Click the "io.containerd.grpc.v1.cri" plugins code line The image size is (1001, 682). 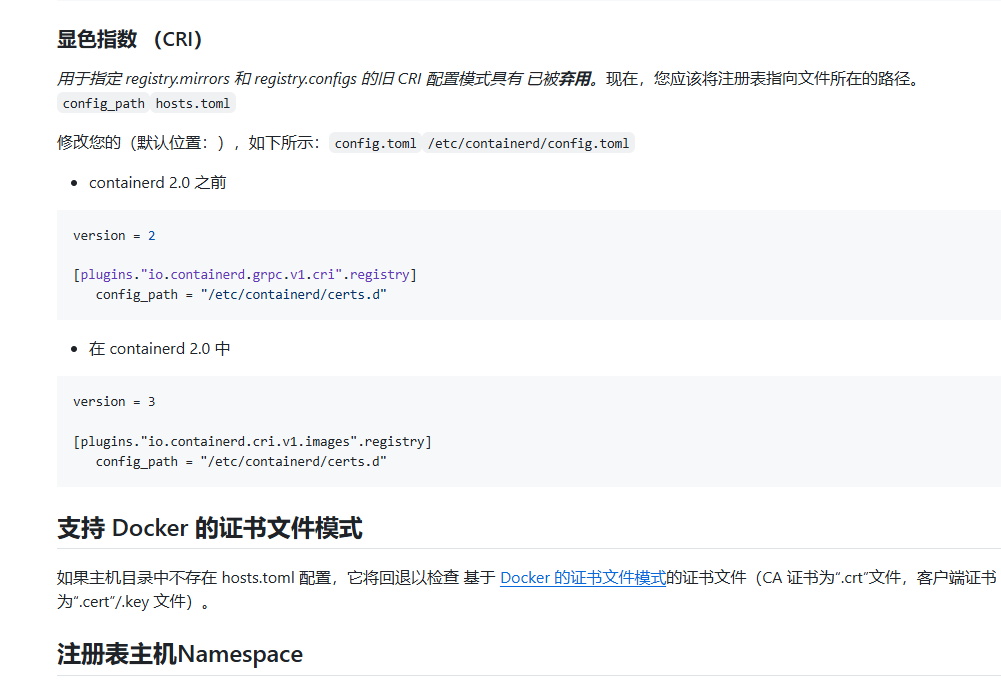pos(245,274)
